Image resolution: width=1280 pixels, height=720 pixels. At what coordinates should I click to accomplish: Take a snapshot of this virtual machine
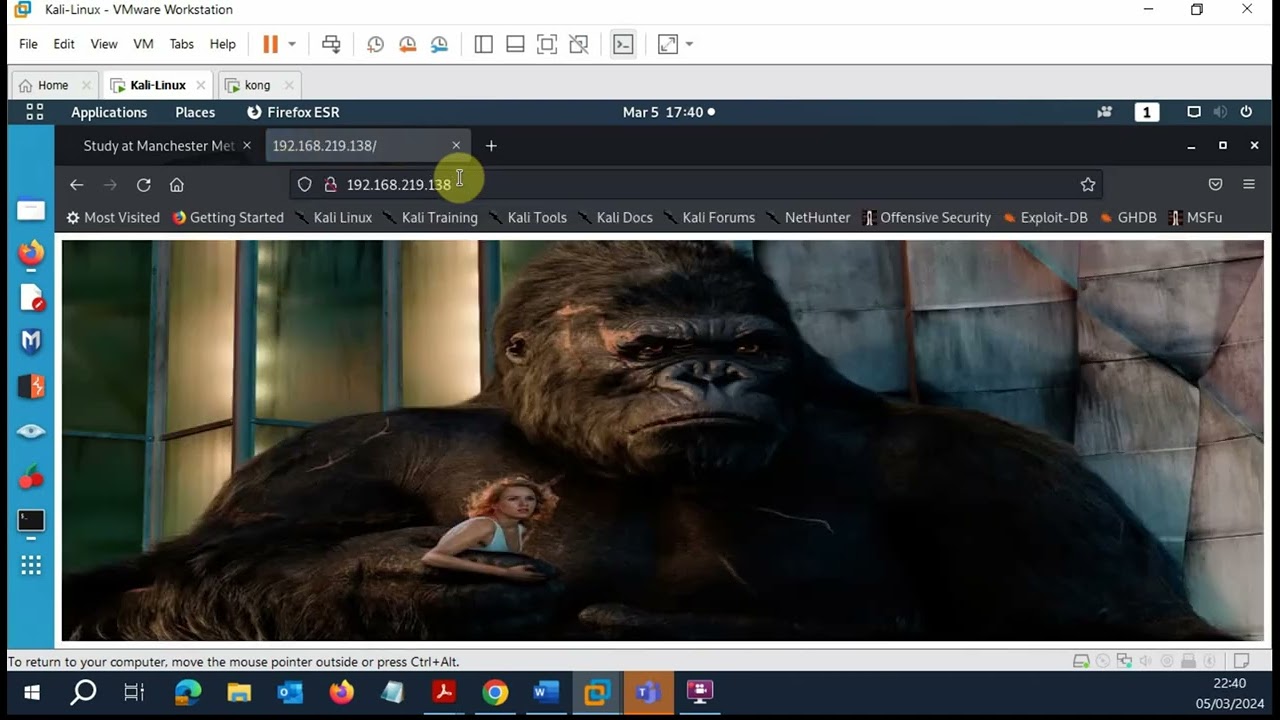375,44
